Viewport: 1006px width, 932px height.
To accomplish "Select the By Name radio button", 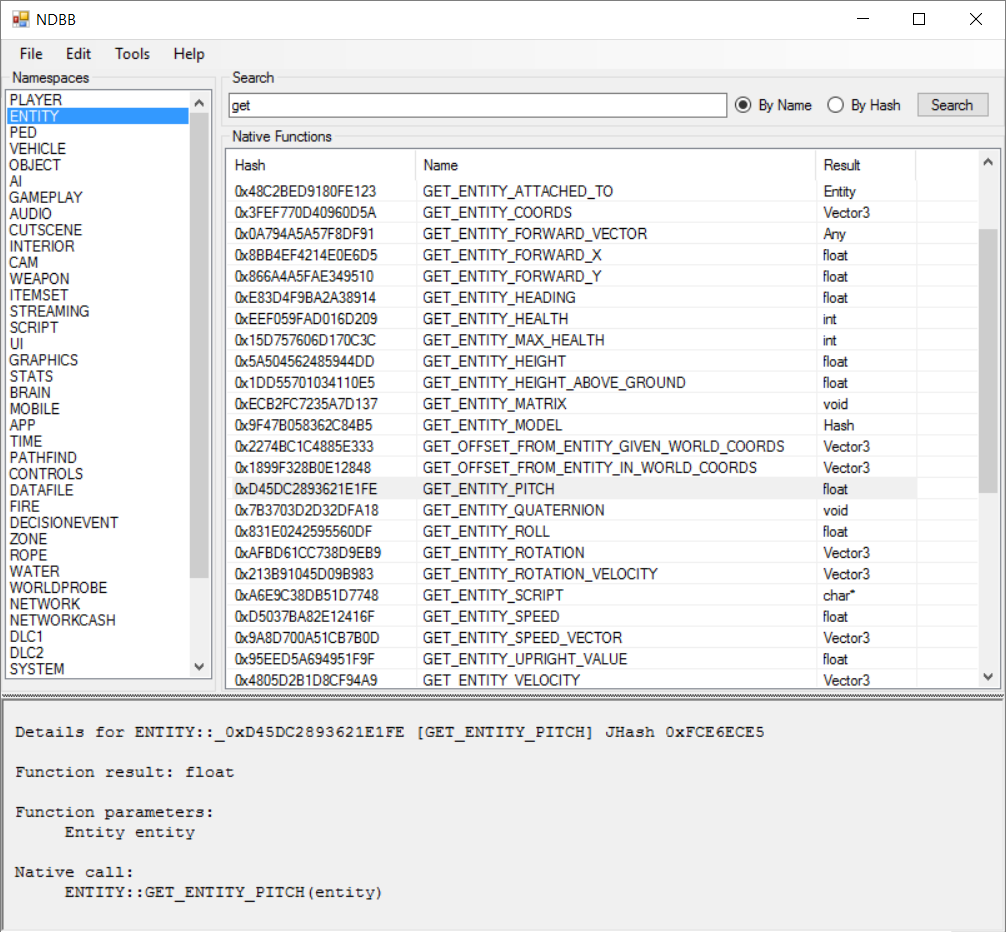I will click(773, 105).
